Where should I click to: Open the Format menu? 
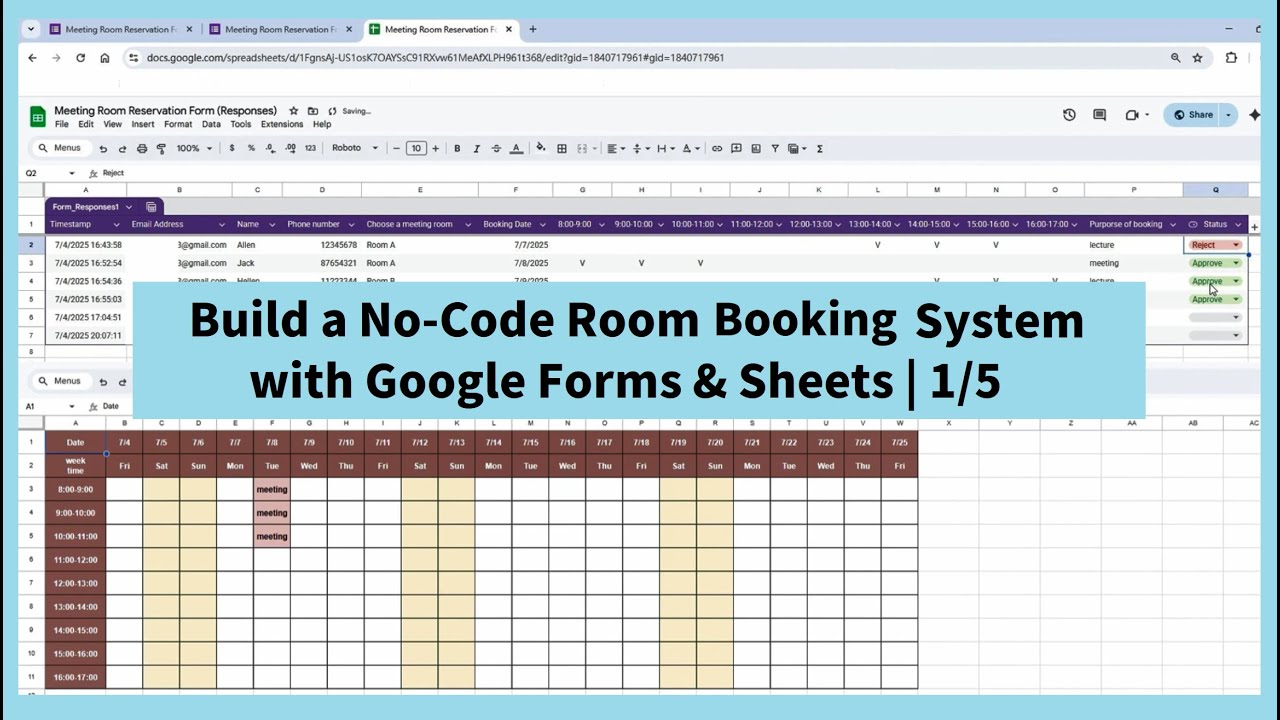(178, 125)
